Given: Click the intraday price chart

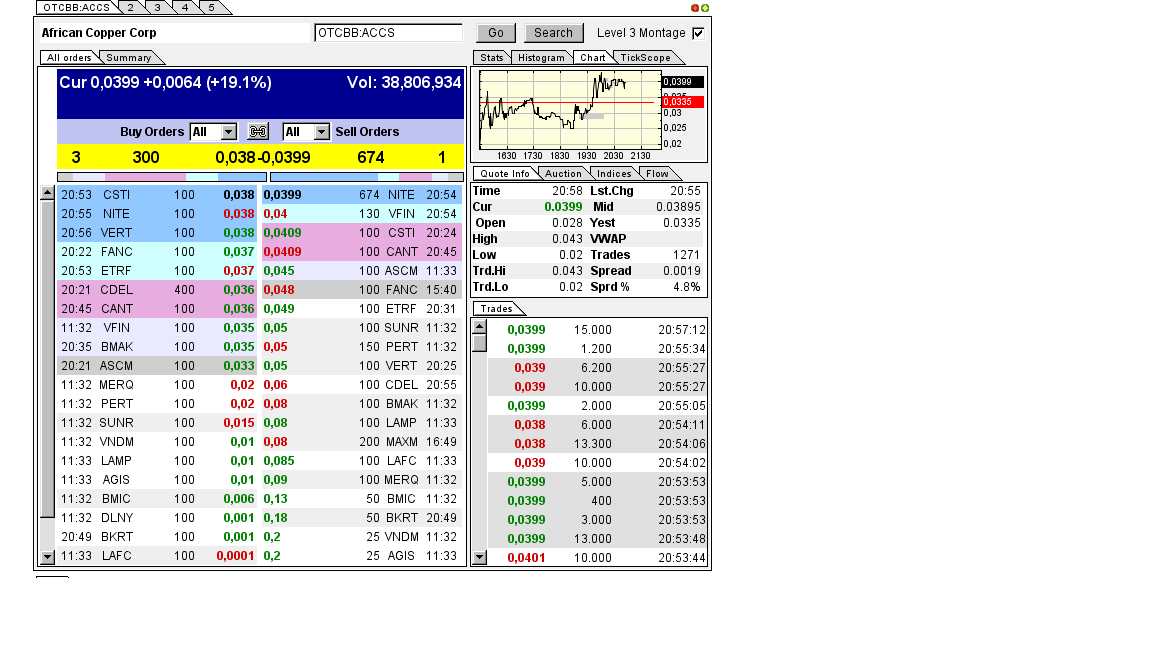Looking at the screenshot, I should [x=570, y=110].
